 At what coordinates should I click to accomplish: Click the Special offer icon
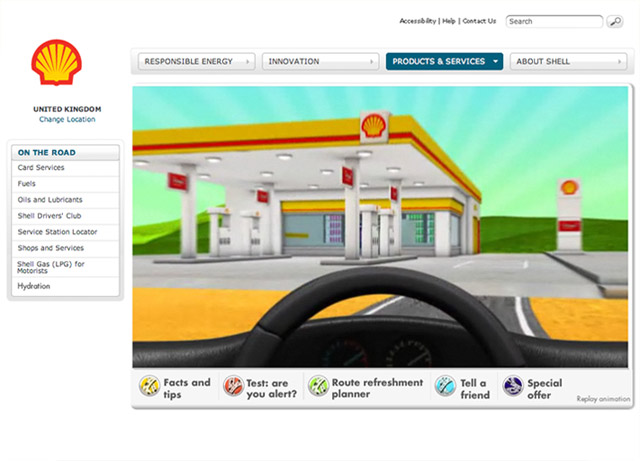[513, 387]
